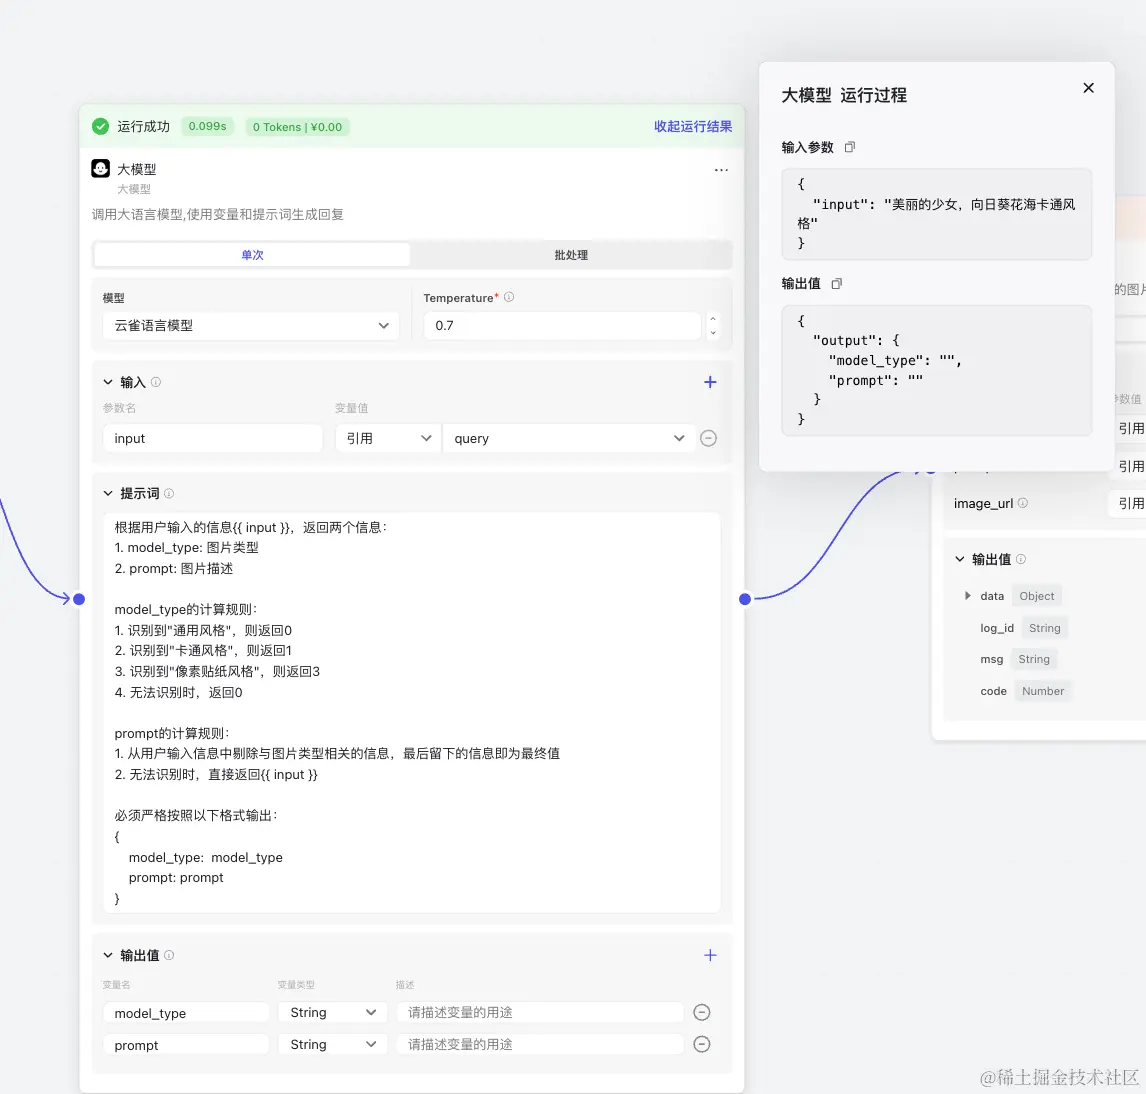This screenshot has width=1146, height=1094.
Task: Click the 运行成功 status text
Action: click(143, 126)
